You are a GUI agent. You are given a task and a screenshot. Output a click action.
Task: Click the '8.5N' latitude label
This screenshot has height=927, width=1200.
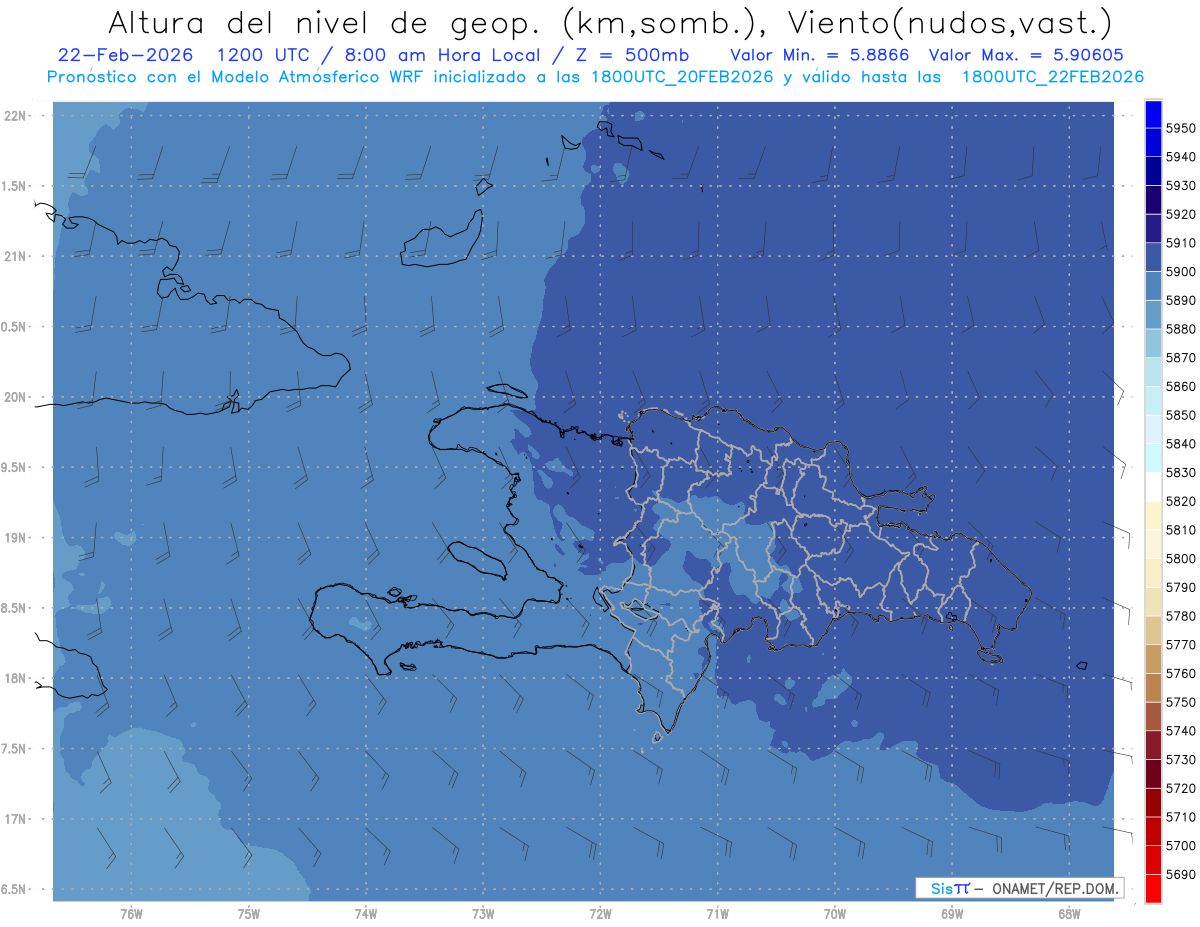coord(14,608)
